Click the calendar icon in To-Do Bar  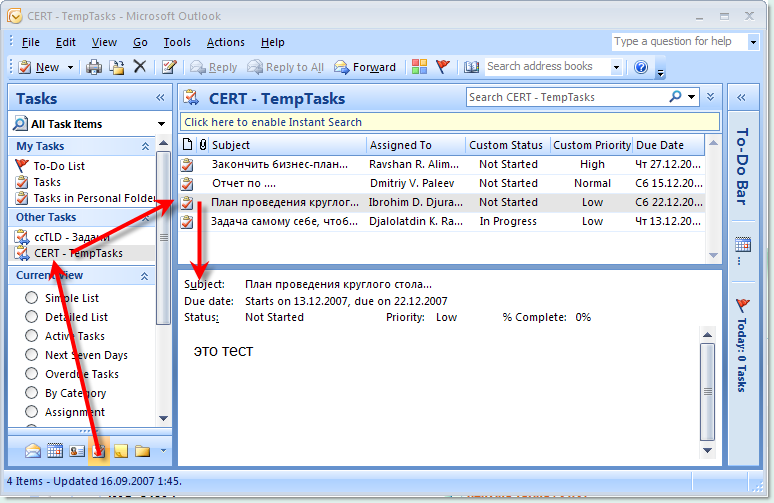(x=743, y=245)
